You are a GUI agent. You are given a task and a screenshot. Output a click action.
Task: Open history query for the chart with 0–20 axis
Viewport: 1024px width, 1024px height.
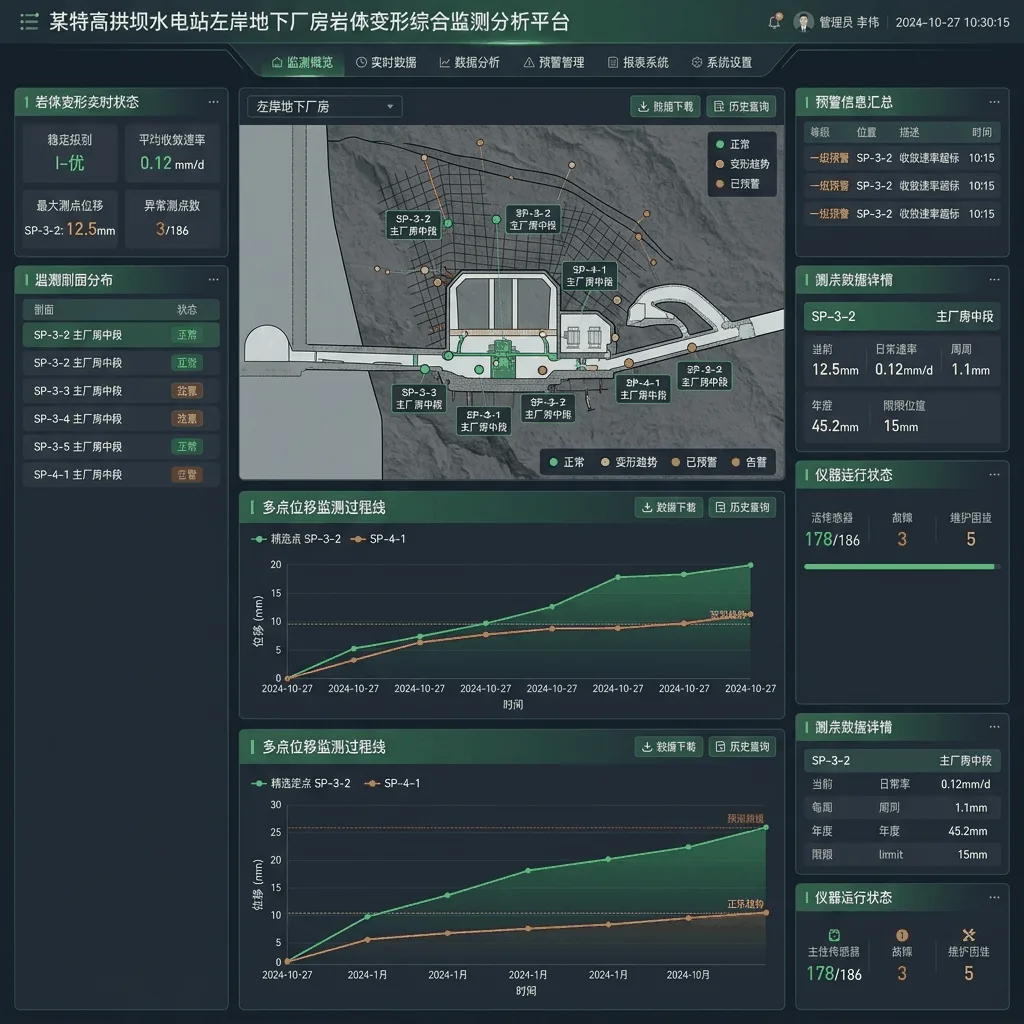coord(743,507)
